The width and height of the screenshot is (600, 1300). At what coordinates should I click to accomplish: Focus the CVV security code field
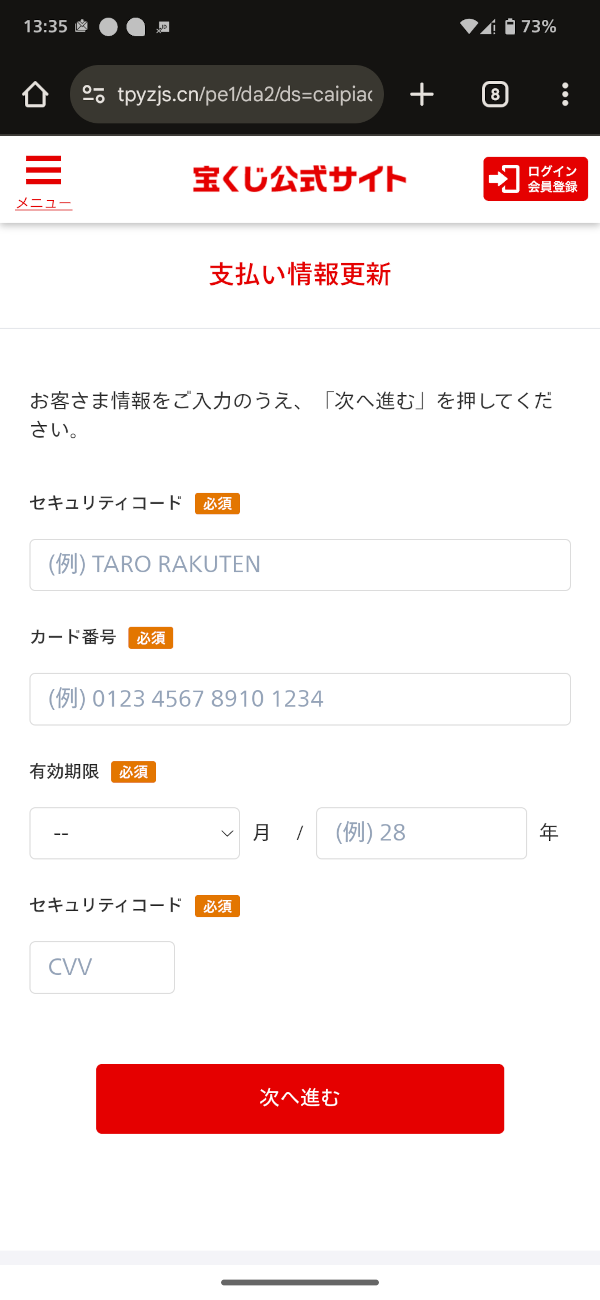coord(102,967)
